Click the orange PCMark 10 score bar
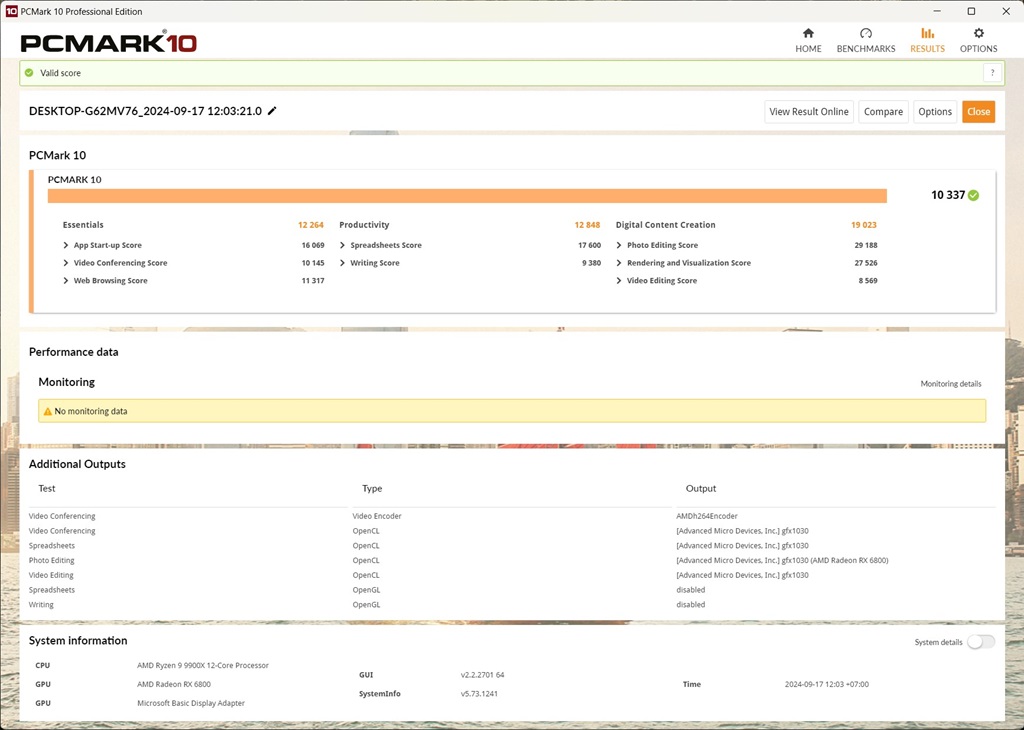 [x=467, y=196]
